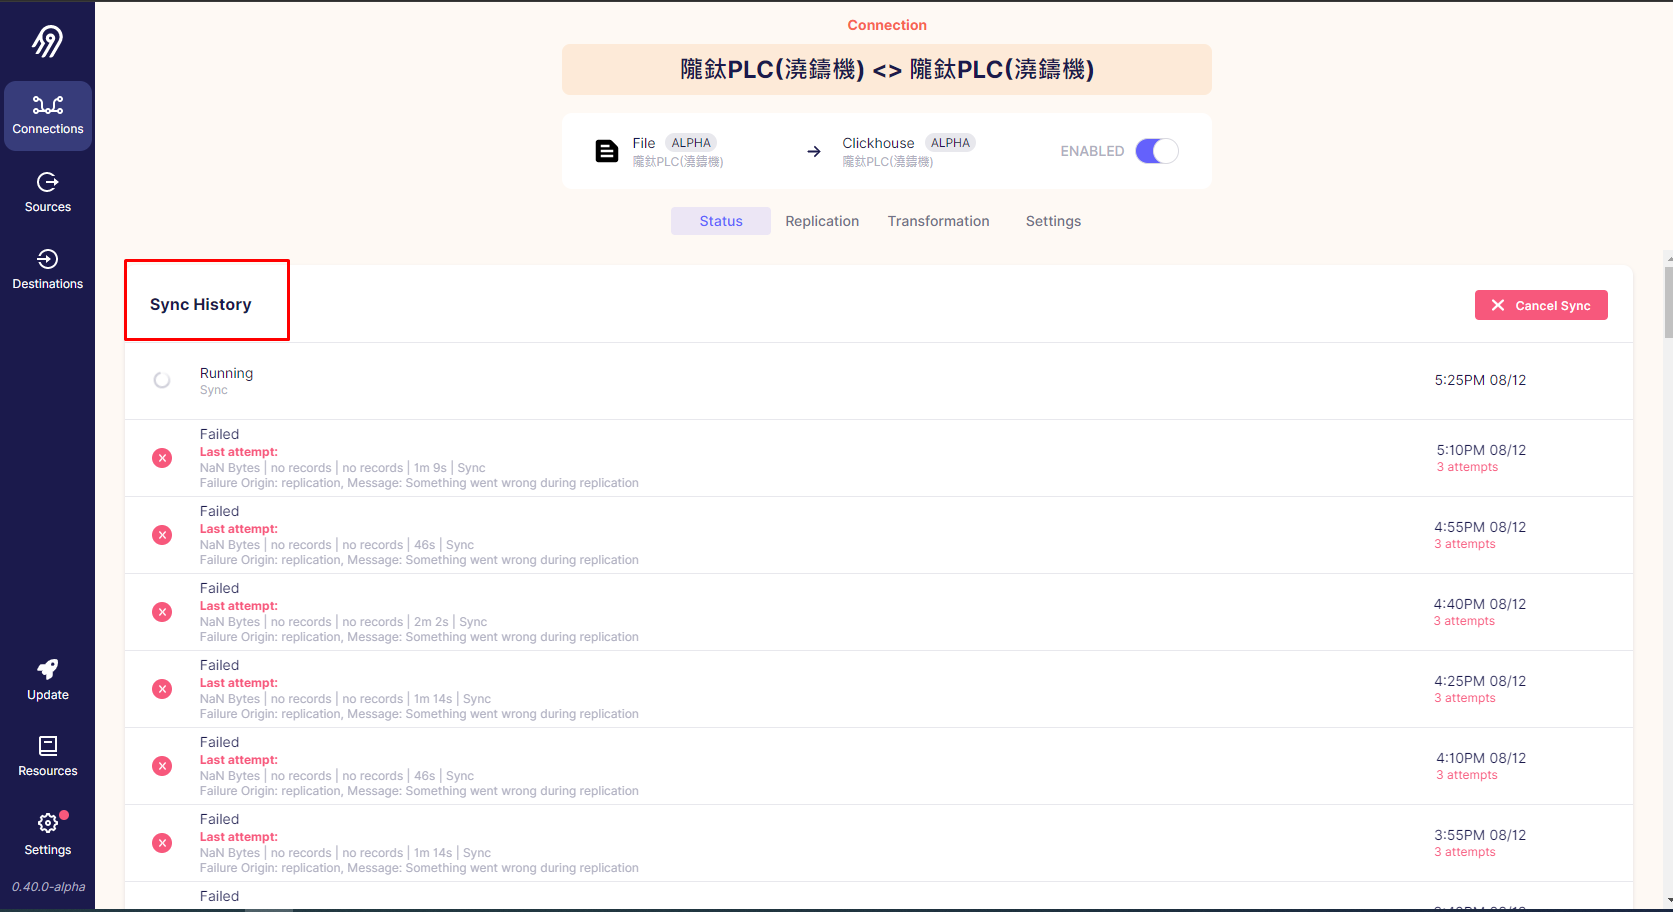Screen dimensions: 1673x912
Task: Click failed icon for 4:10PM sync
Action: click(162, 766)
